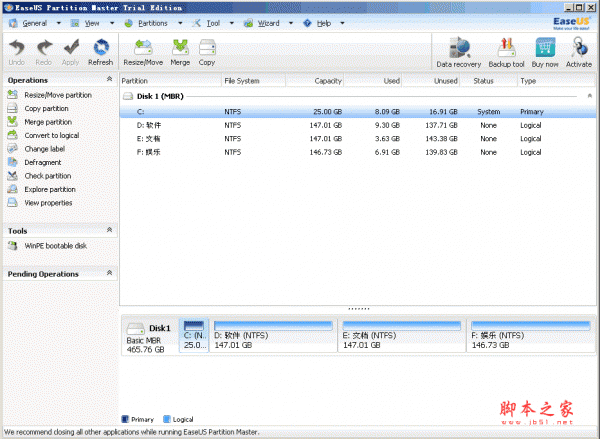Select C: block in disk map
Viewport: 600px width, 439px height.
(x=194, y=335)
